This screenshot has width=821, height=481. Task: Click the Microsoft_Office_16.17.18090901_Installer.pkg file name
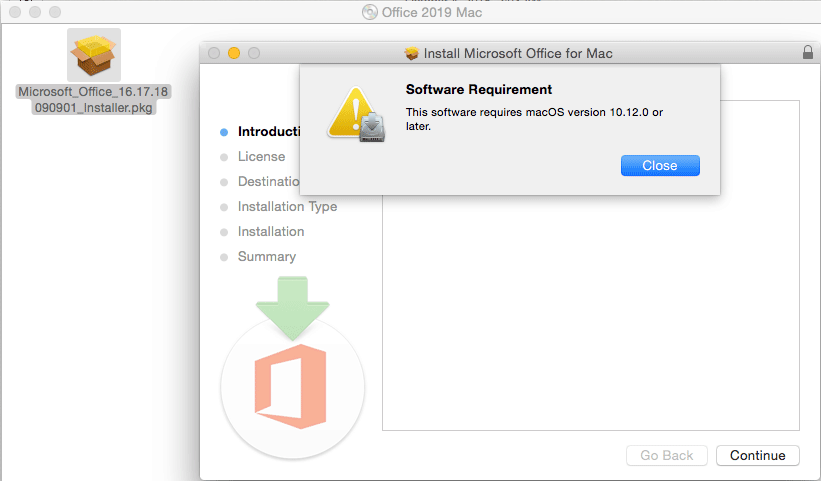(94, 99)
